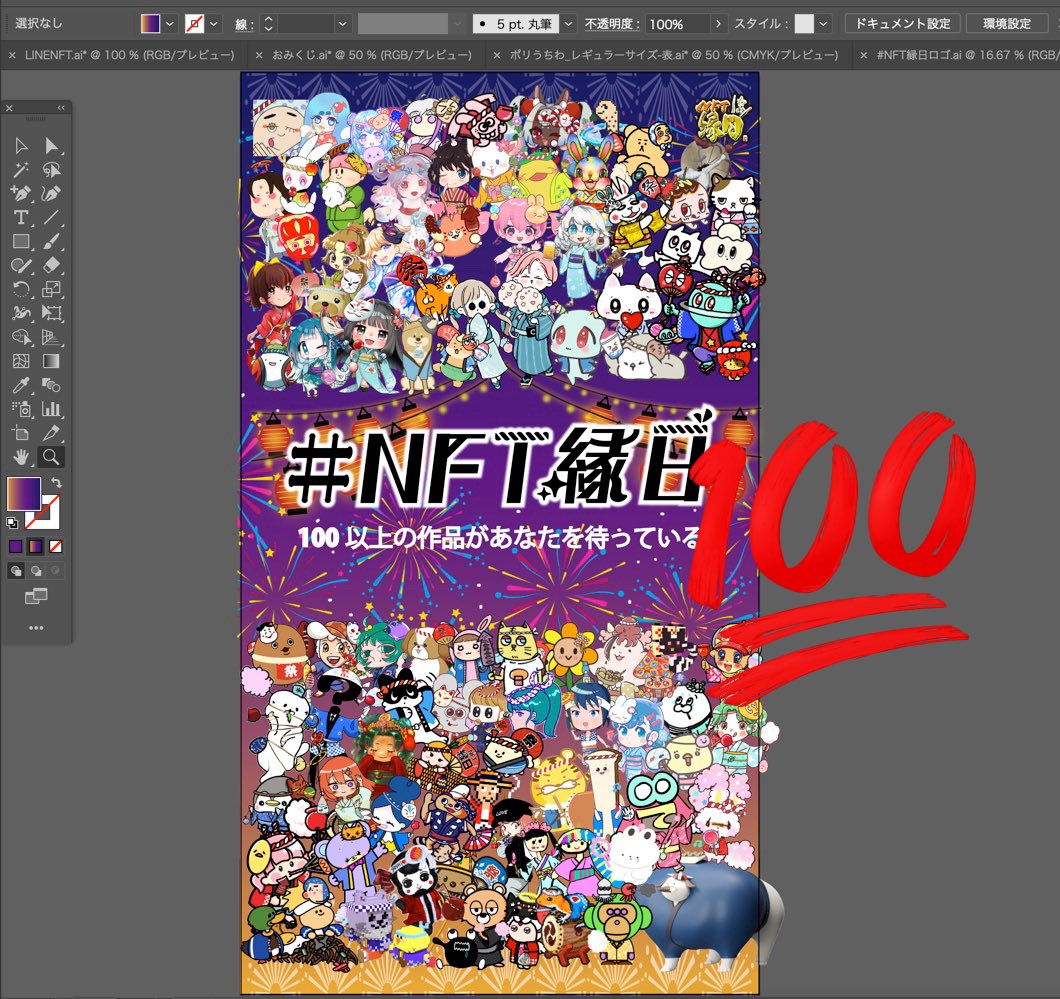The image size is (1060, 999).
Task: Apply Gradient mode button
Action: [x=36, y=546]
